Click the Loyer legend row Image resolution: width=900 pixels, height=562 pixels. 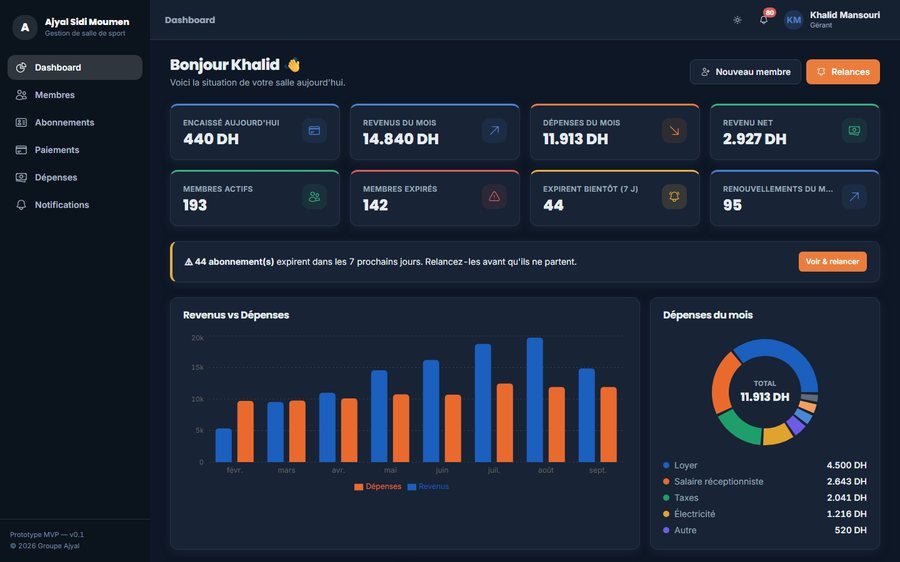(x=765, y=466)
